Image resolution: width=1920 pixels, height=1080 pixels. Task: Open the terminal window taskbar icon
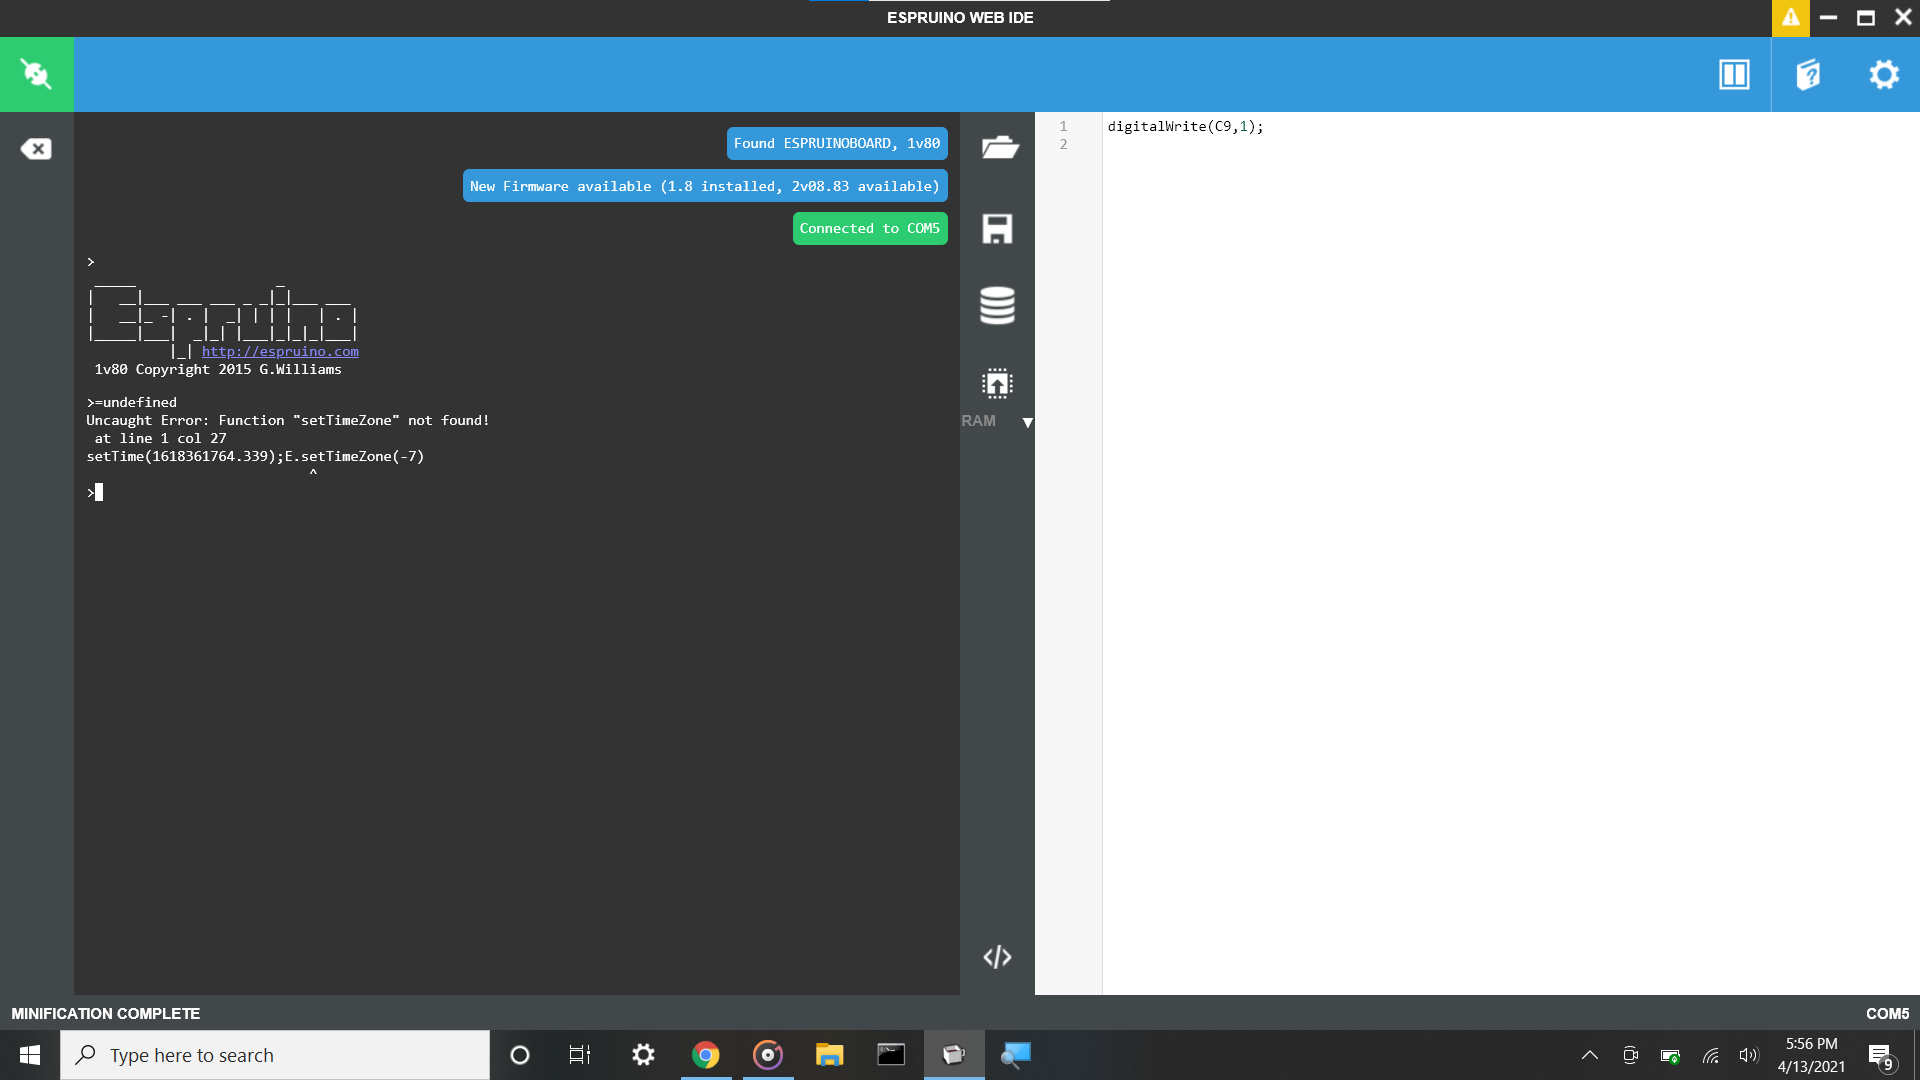[891, 1055]
